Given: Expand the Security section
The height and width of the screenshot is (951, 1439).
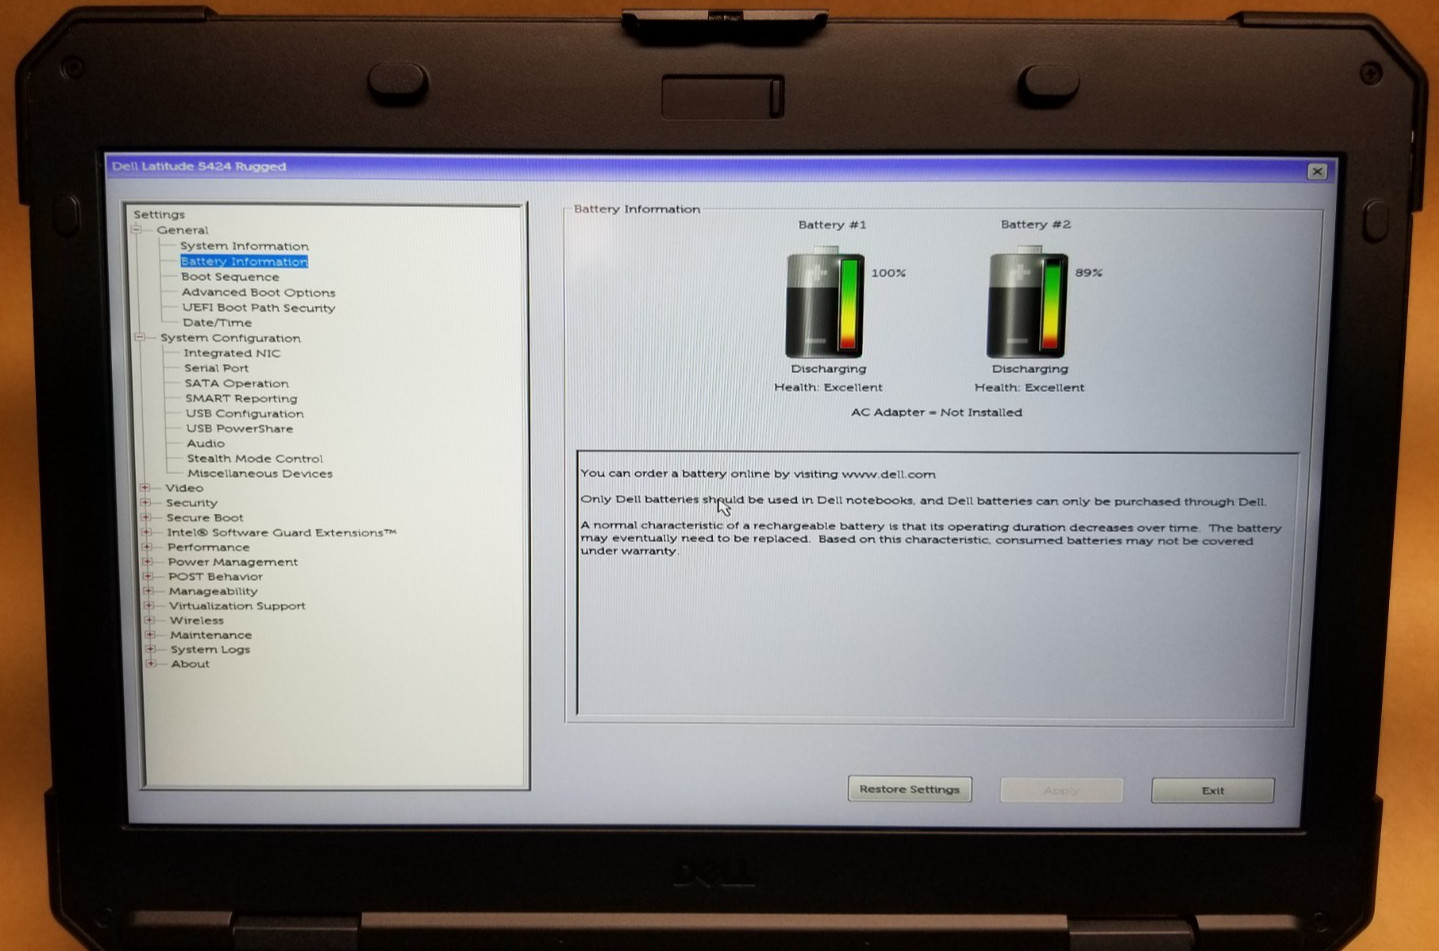Looking at the screenshot, I should (146, 503).
